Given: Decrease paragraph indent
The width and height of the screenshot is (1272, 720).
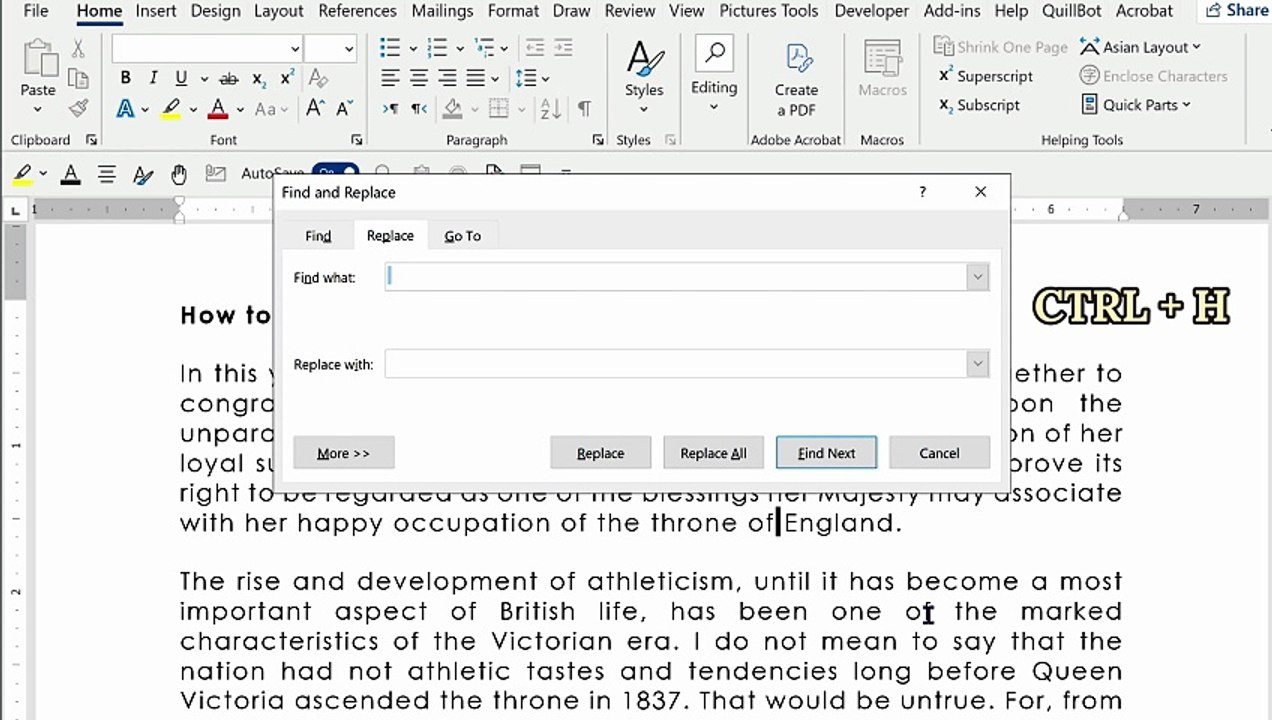Looking at the screenshot, I should point(535,48).
